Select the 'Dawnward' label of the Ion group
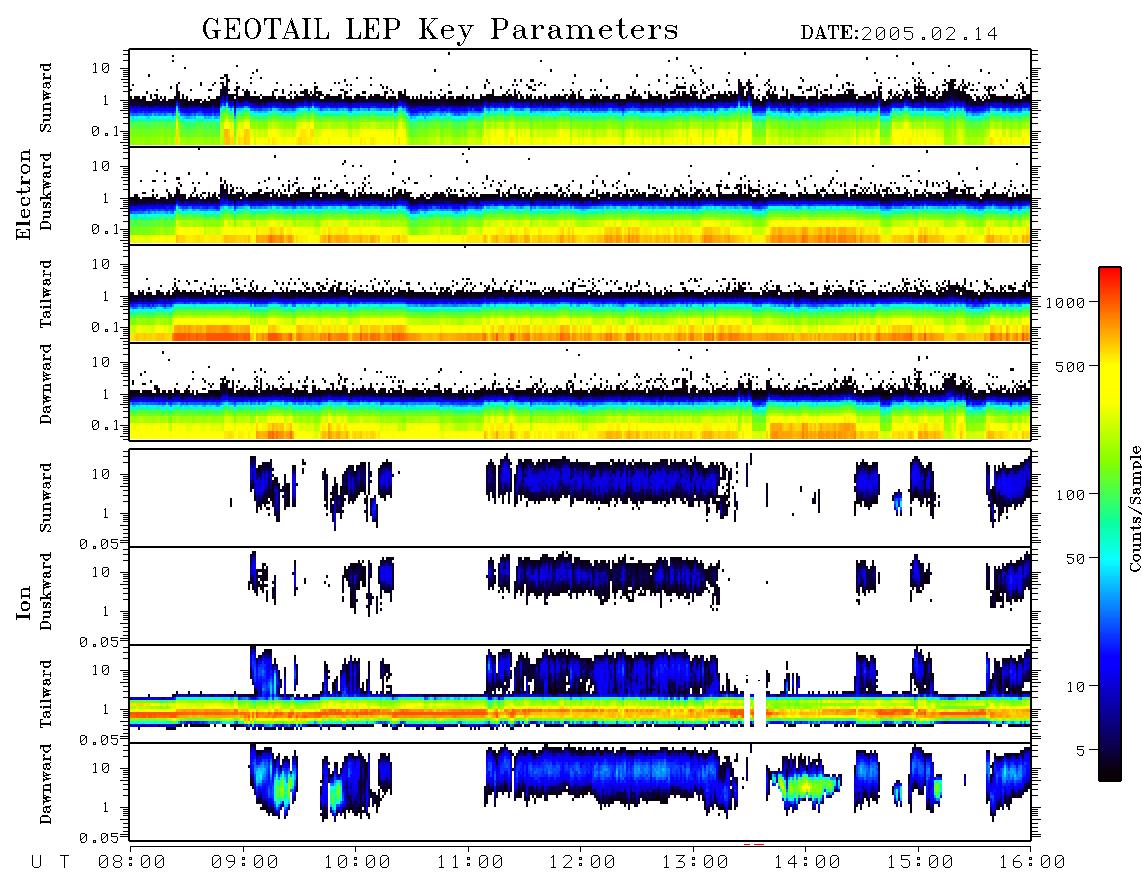Image resolution: width=1142 pixels, height=880 pixels. (x=46, y=784)
